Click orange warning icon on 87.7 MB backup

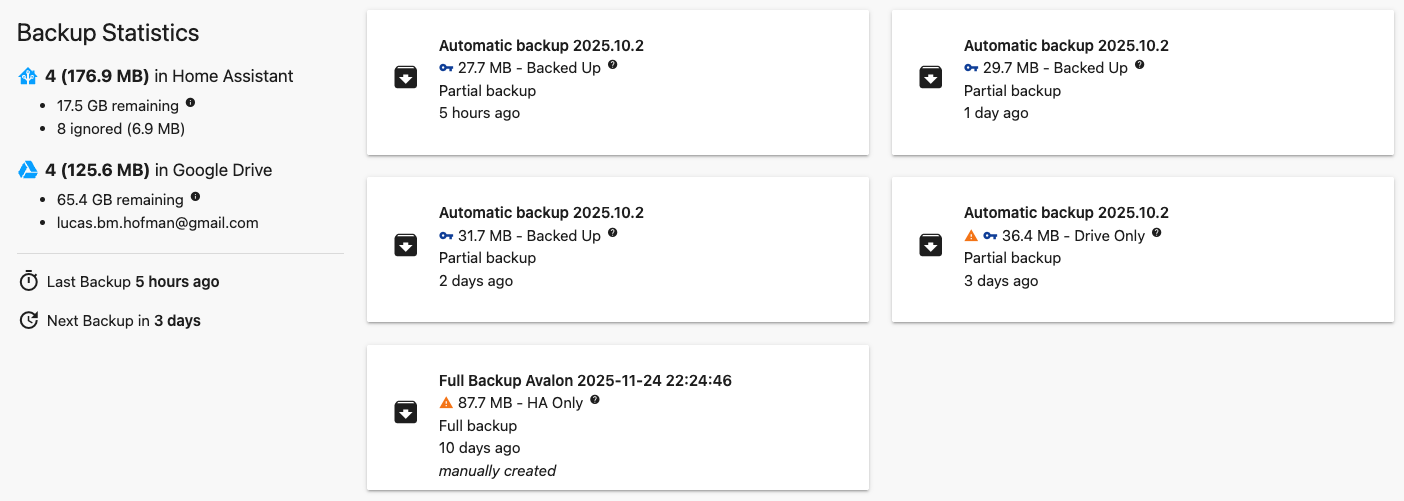coord(446,403)
